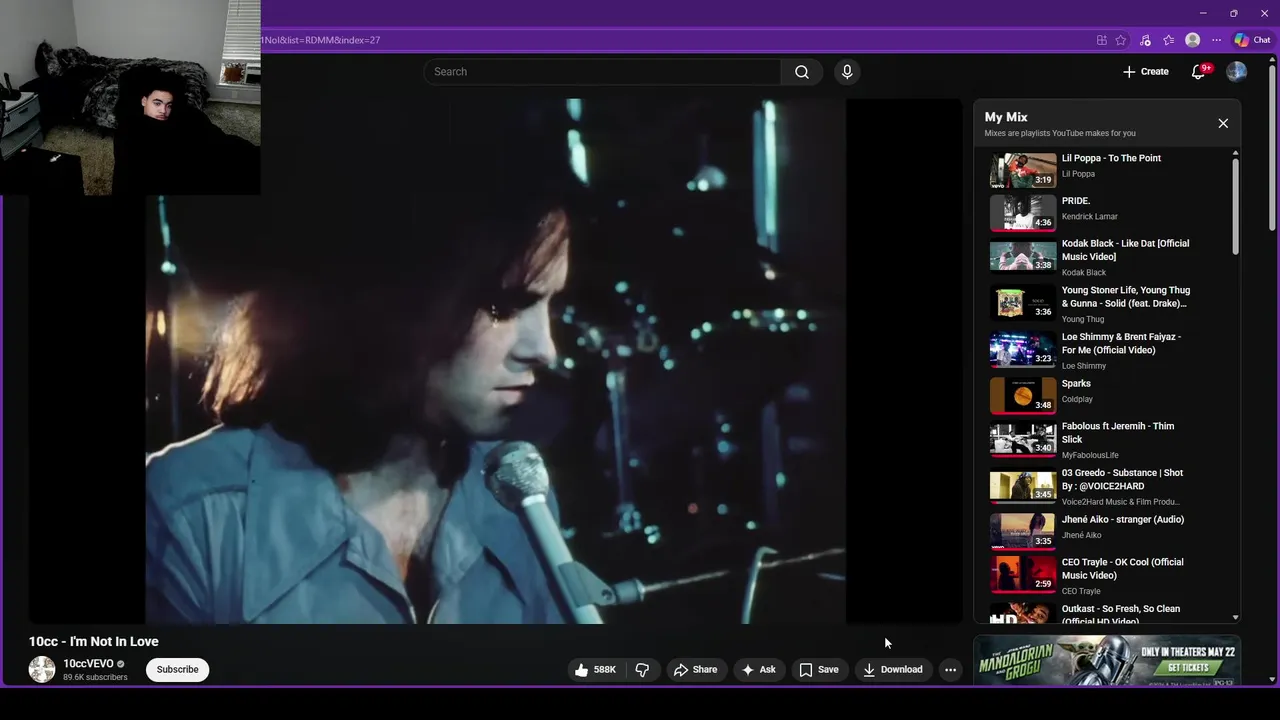This screenshot has height=720, width=1280.
Task: Click the Edge apps icon in address bar
Action: tap(1101, 40)
